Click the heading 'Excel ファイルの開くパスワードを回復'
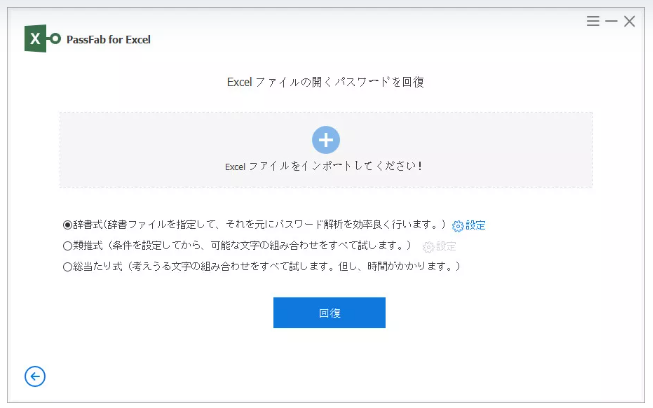Screen dimensions: 653x408 325,82
